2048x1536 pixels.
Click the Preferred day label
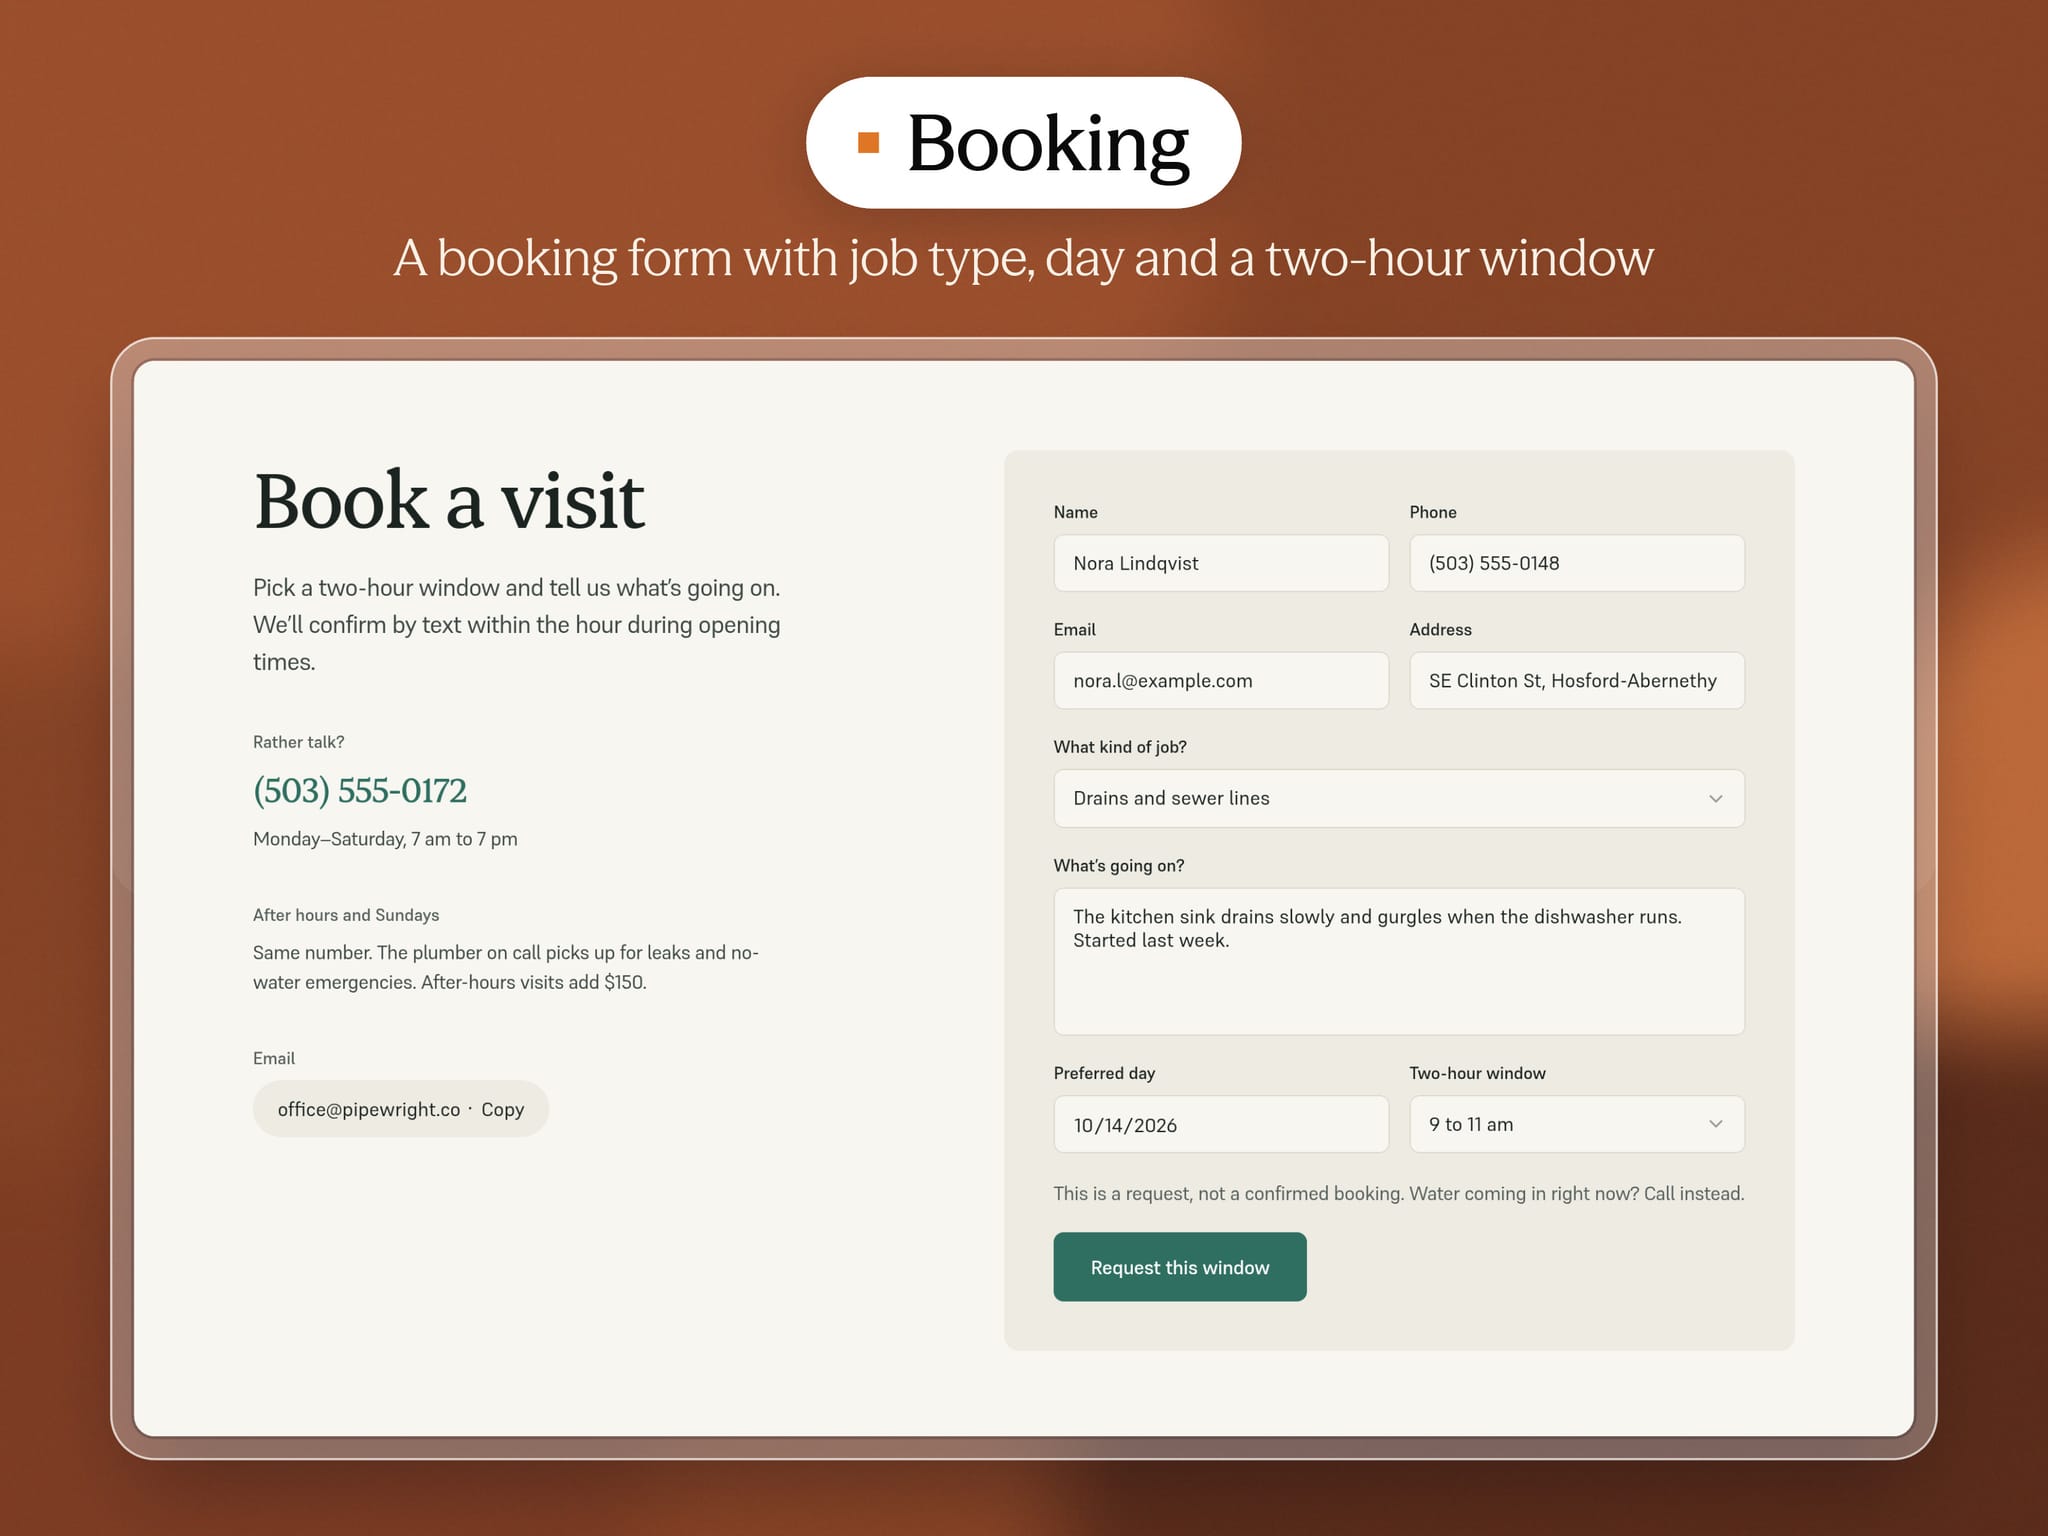[1104, 1073]
